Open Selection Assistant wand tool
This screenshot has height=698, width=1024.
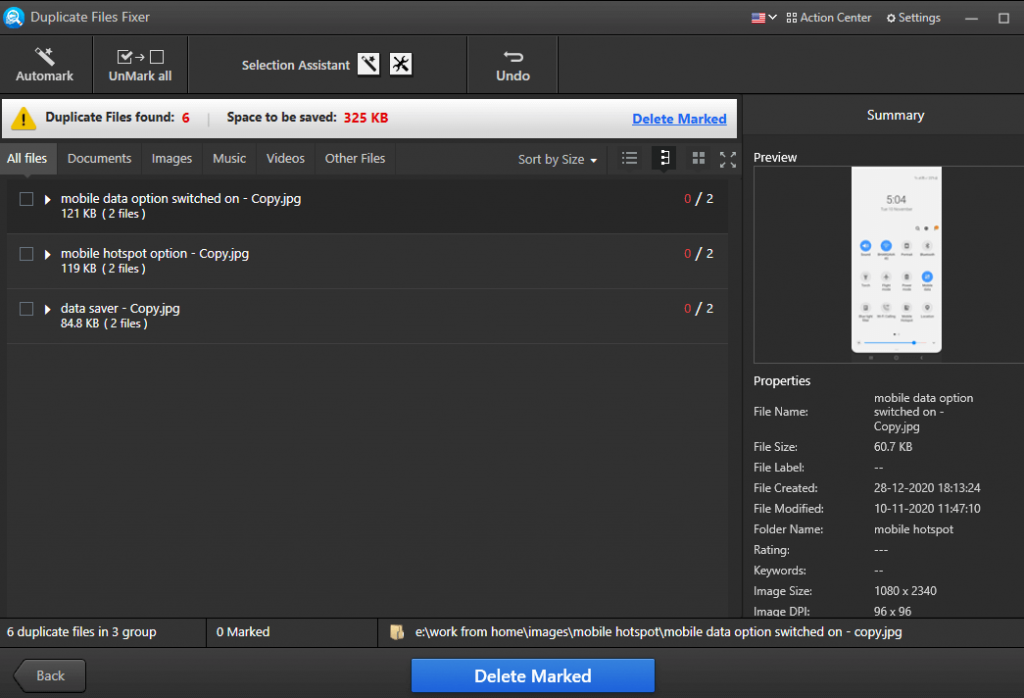pyautogui.click(x=368, y=65)
